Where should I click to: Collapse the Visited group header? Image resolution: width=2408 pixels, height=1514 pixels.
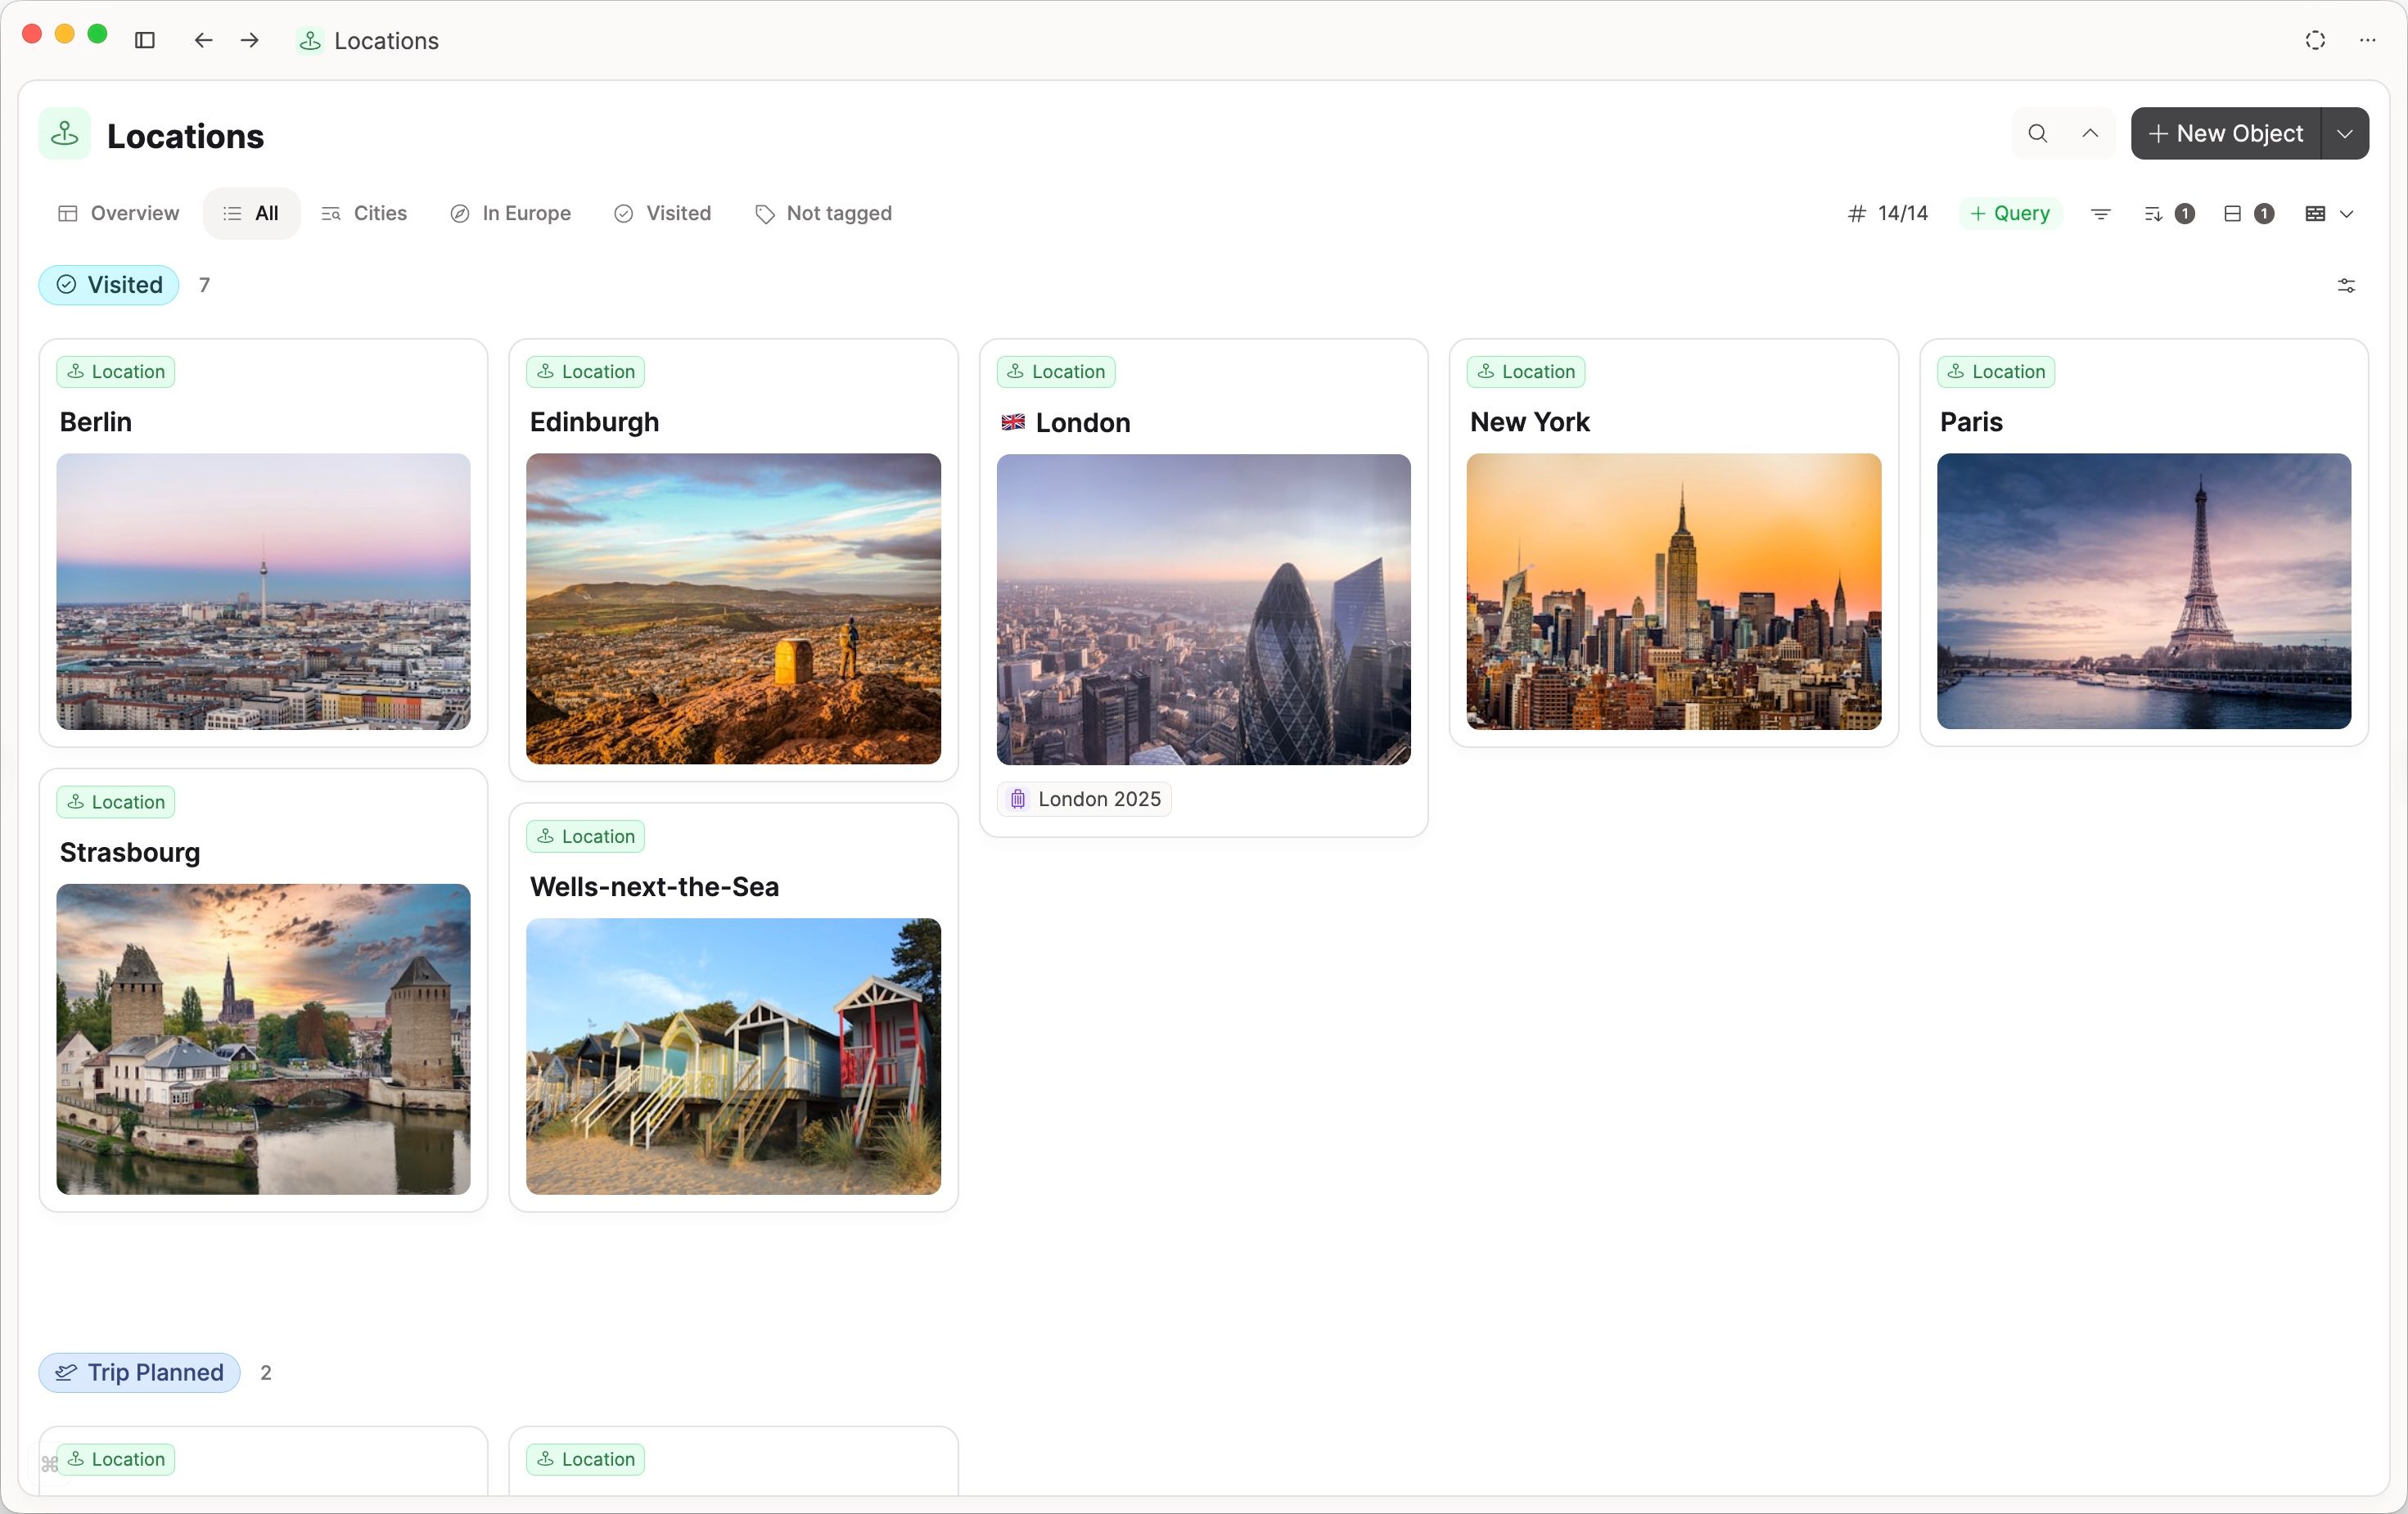pos(108,285)
